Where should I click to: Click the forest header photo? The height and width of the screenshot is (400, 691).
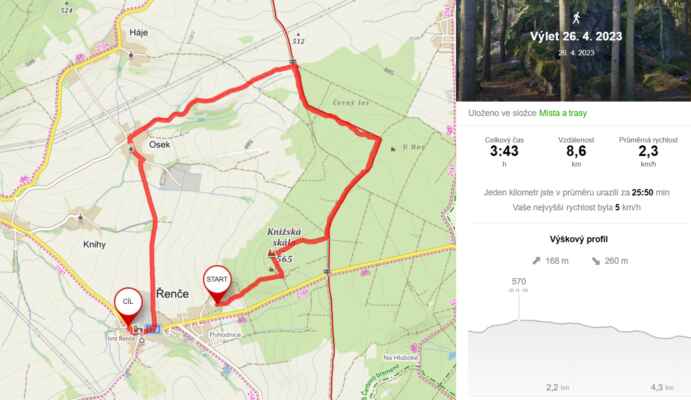tap(573, 50)
